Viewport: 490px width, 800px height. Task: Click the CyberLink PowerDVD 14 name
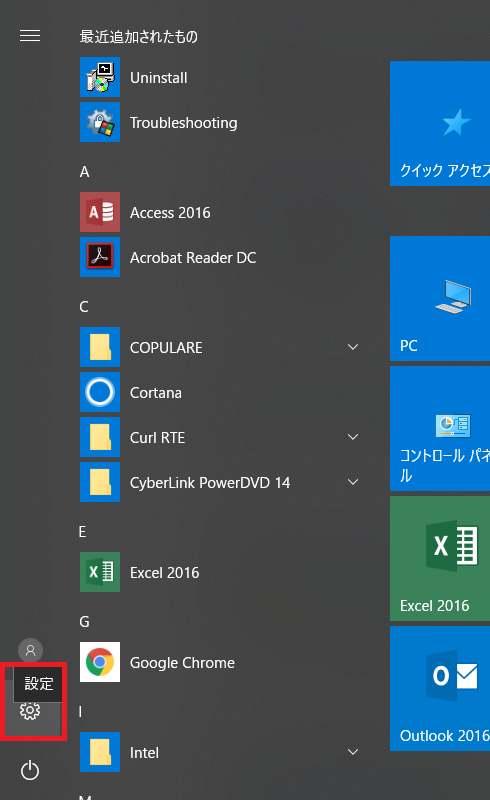coord(210,483)
